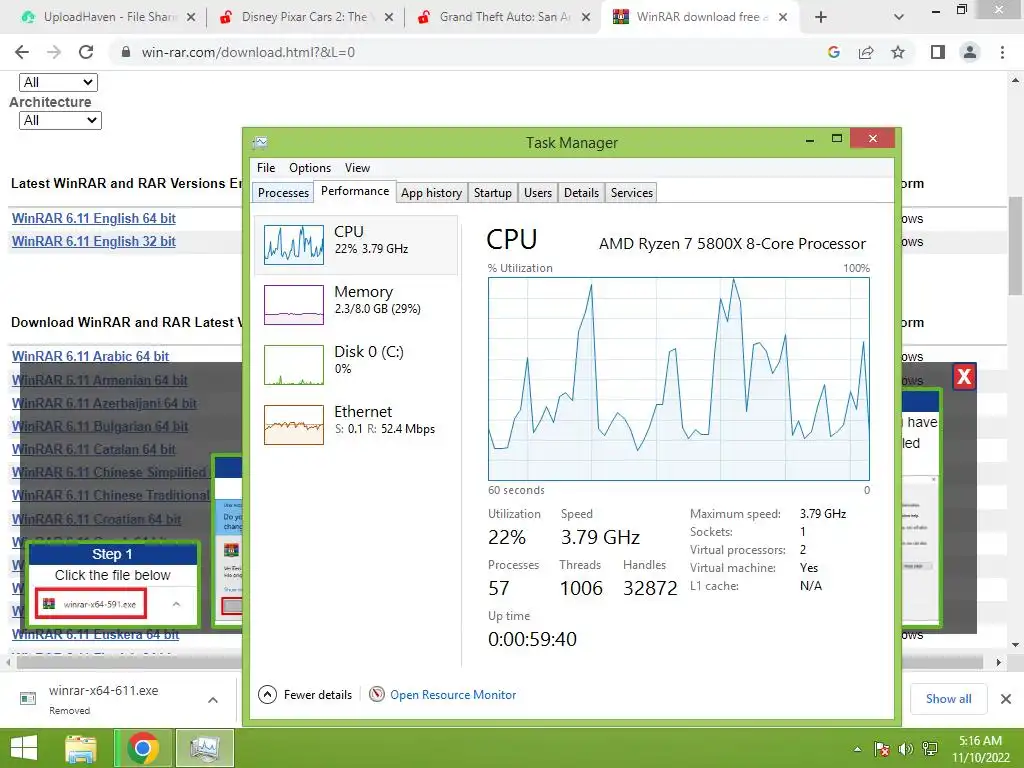Close the Disney Pixar Cars 2 tab
The width and height of the screenshot is (1024, 768).
[389, 17]
